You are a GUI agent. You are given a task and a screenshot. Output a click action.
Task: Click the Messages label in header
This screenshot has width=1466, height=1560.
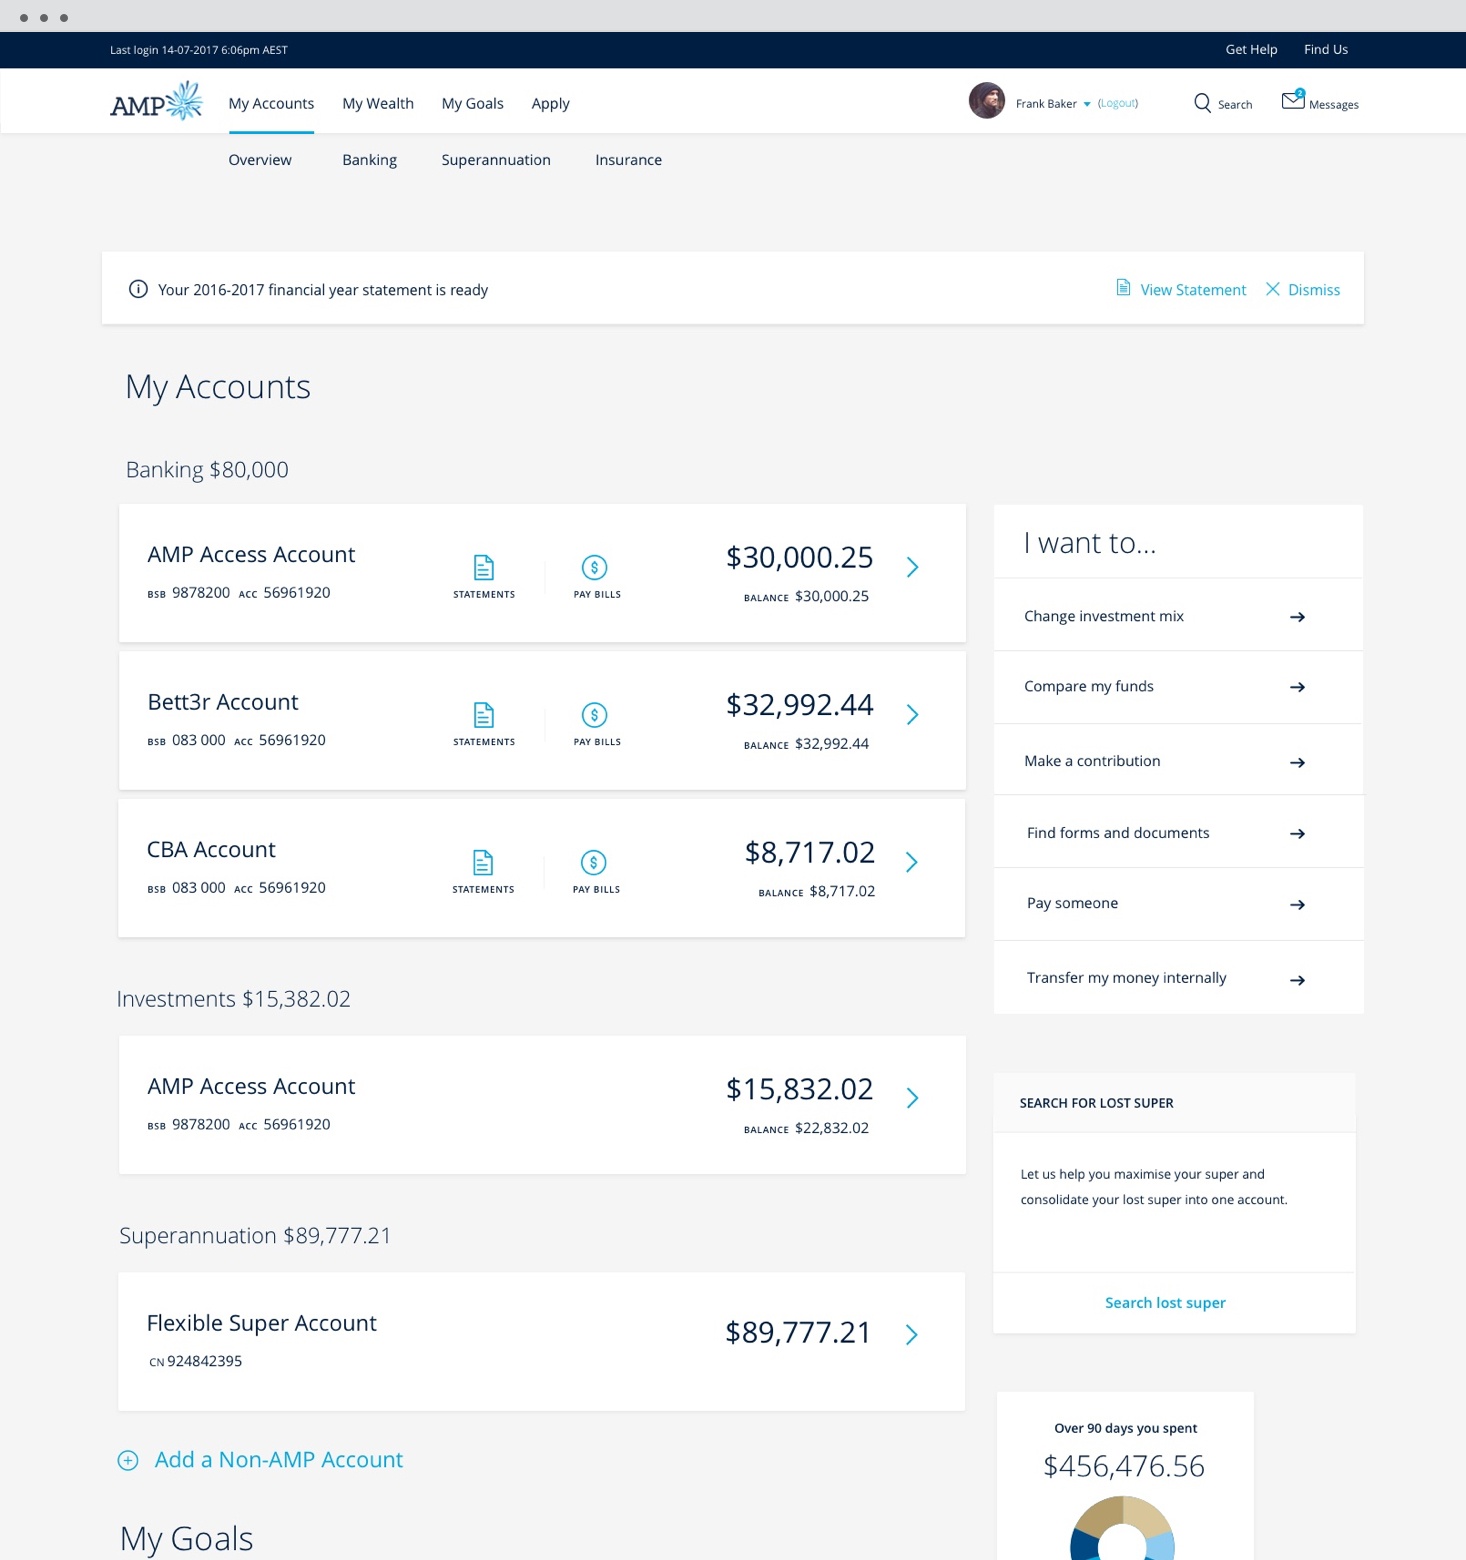[1334, 104]
